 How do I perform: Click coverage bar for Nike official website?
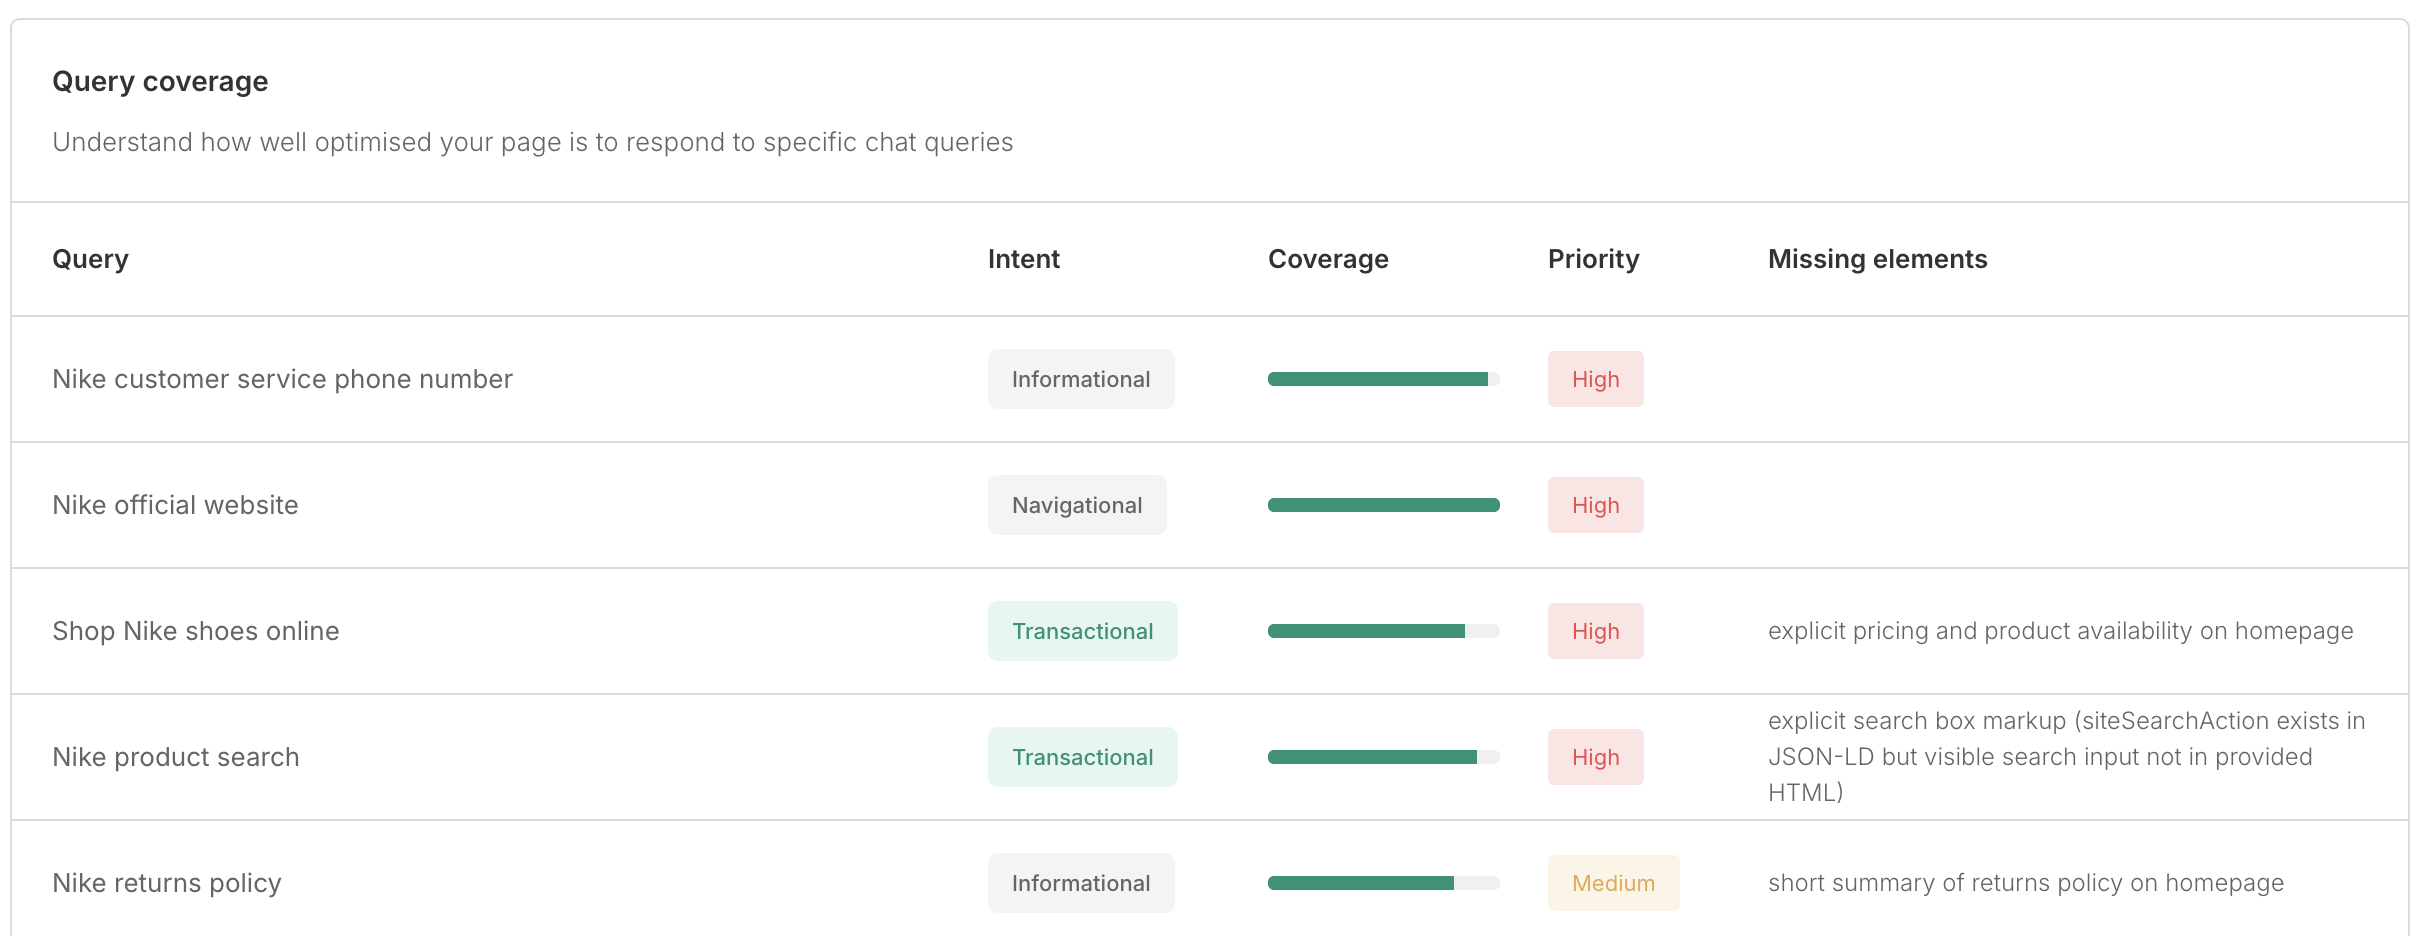pyautogui.click(x=1383, y=505)
